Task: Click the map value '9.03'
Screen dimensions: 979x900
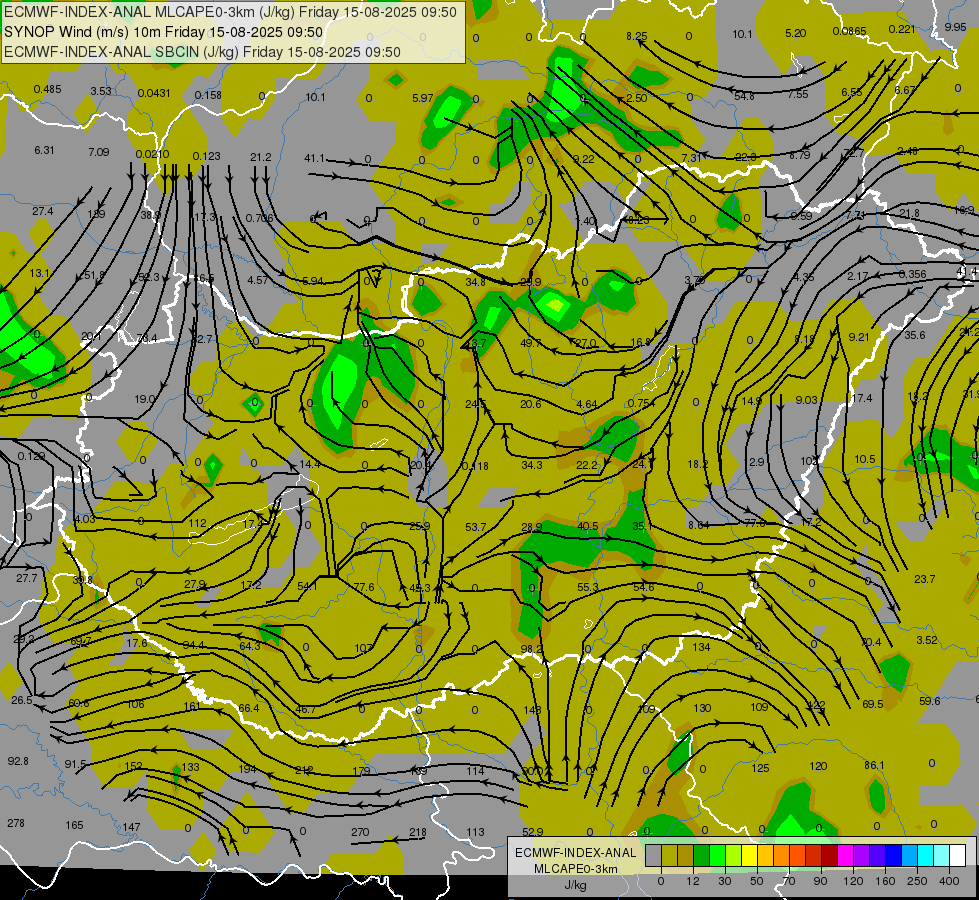Action: click(x=807, y=400)
